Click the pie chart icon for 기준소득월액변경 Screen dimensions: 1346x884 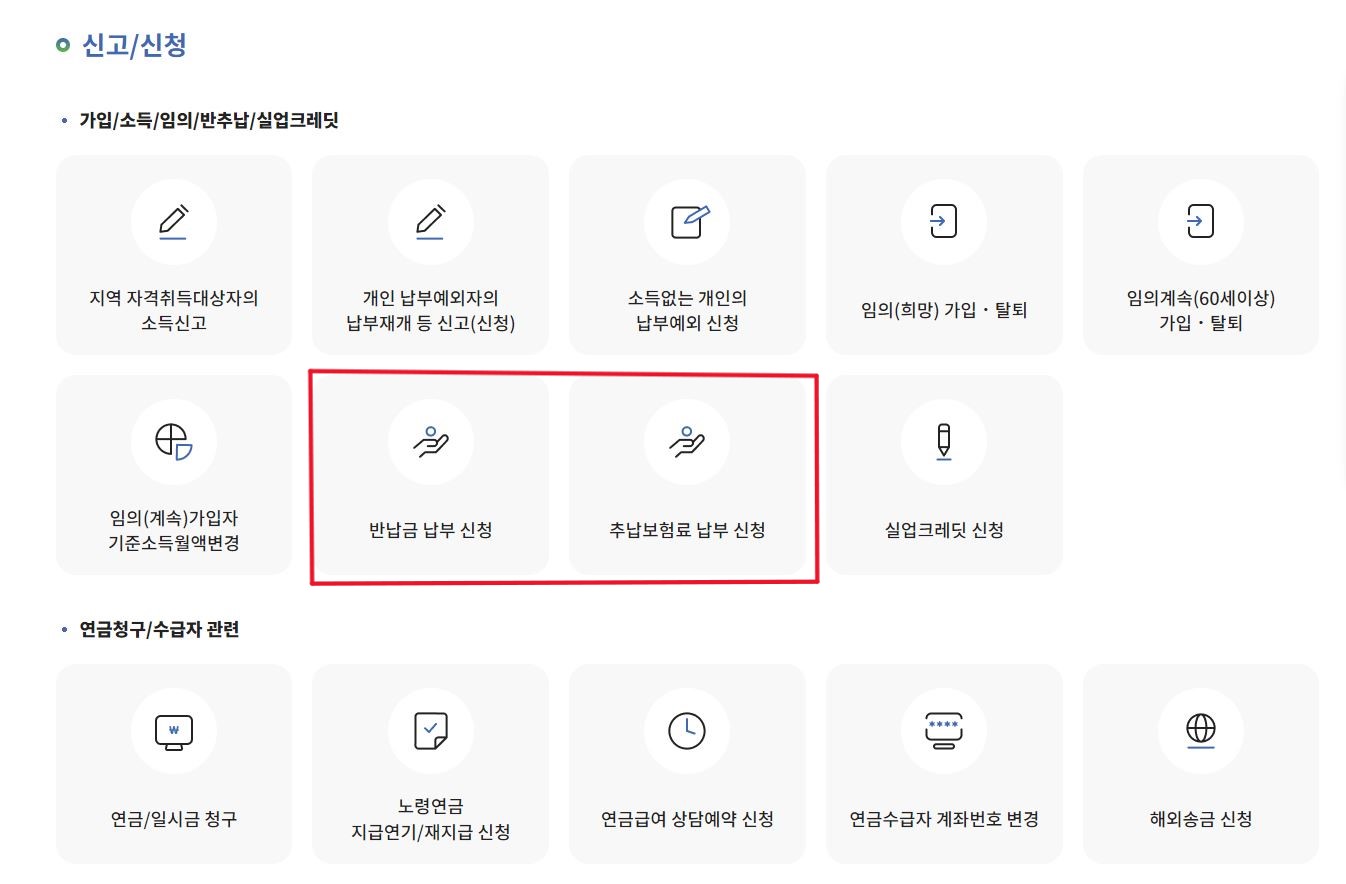tap(173, 442)
